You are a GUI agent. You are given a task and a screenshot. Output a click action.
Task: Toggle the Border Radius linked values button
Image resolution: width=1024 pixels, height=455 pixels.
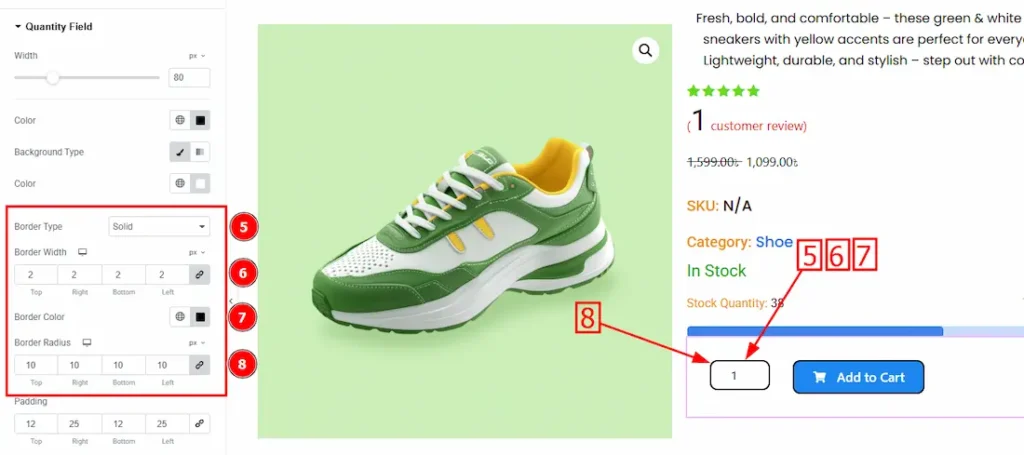click(199, 365)
